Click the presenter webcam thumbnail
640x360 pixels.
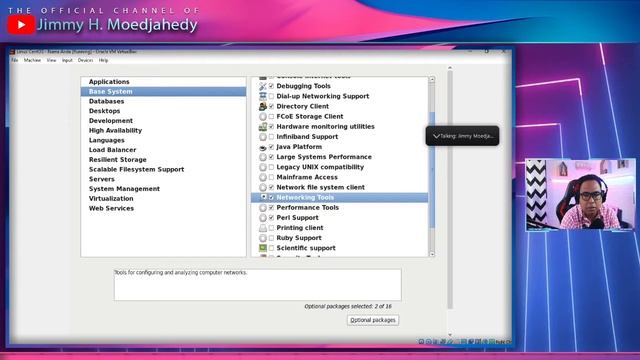[580, 195]
